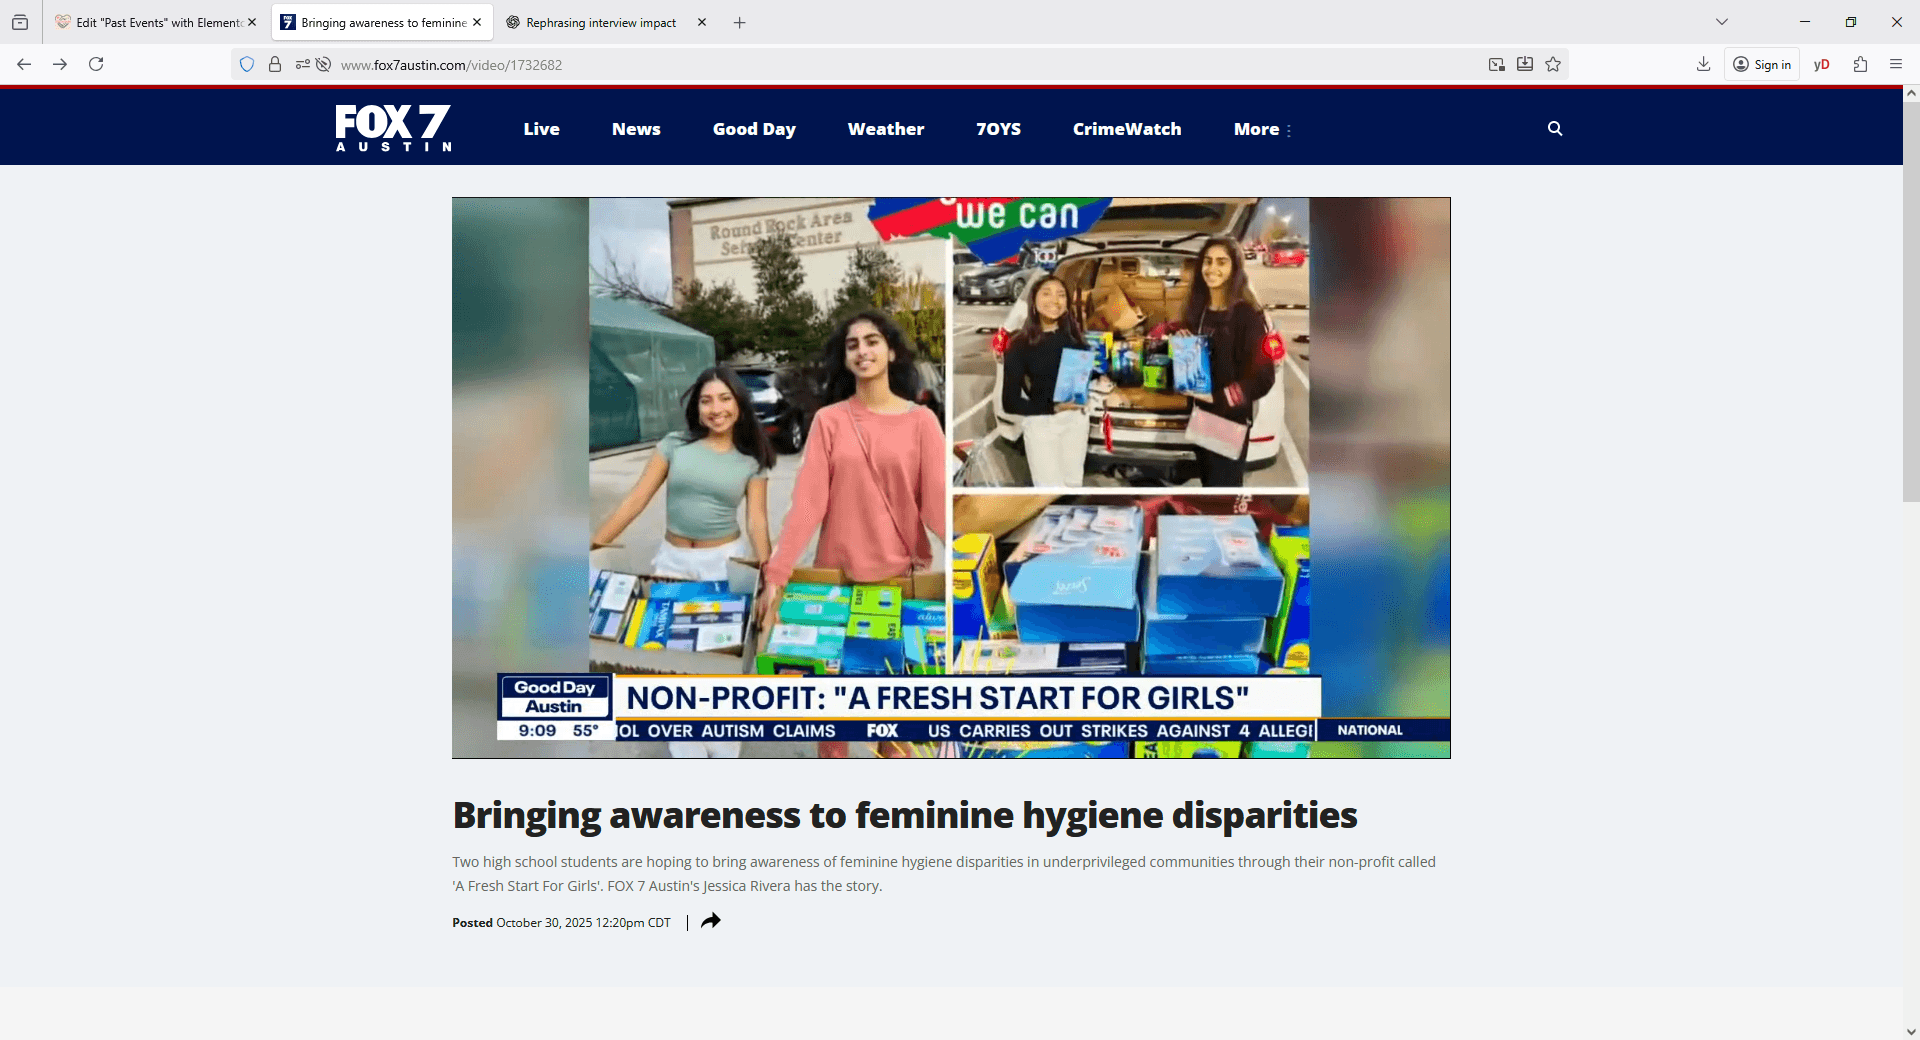Bookmark this page with the star icon
The width and height of the screenshot is (1920, 1040).
[x=1552, y=65]
